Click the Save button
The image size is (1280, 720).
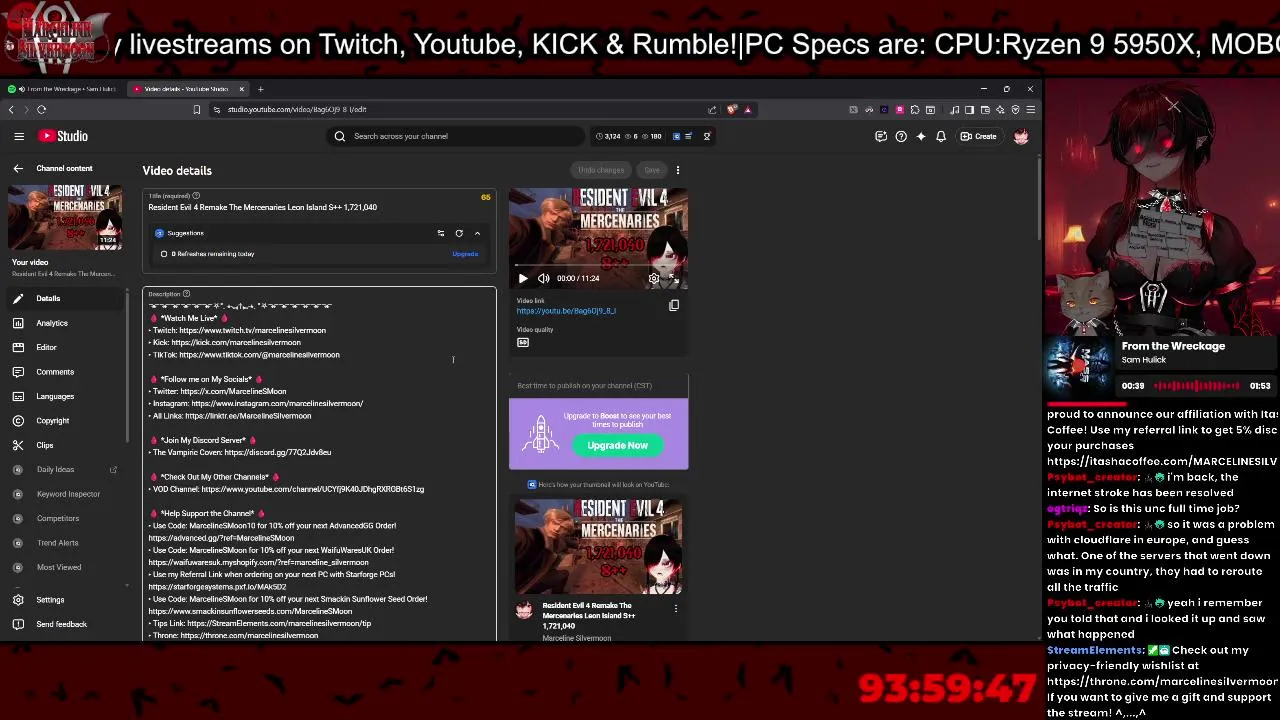click(x=652, y=170)
